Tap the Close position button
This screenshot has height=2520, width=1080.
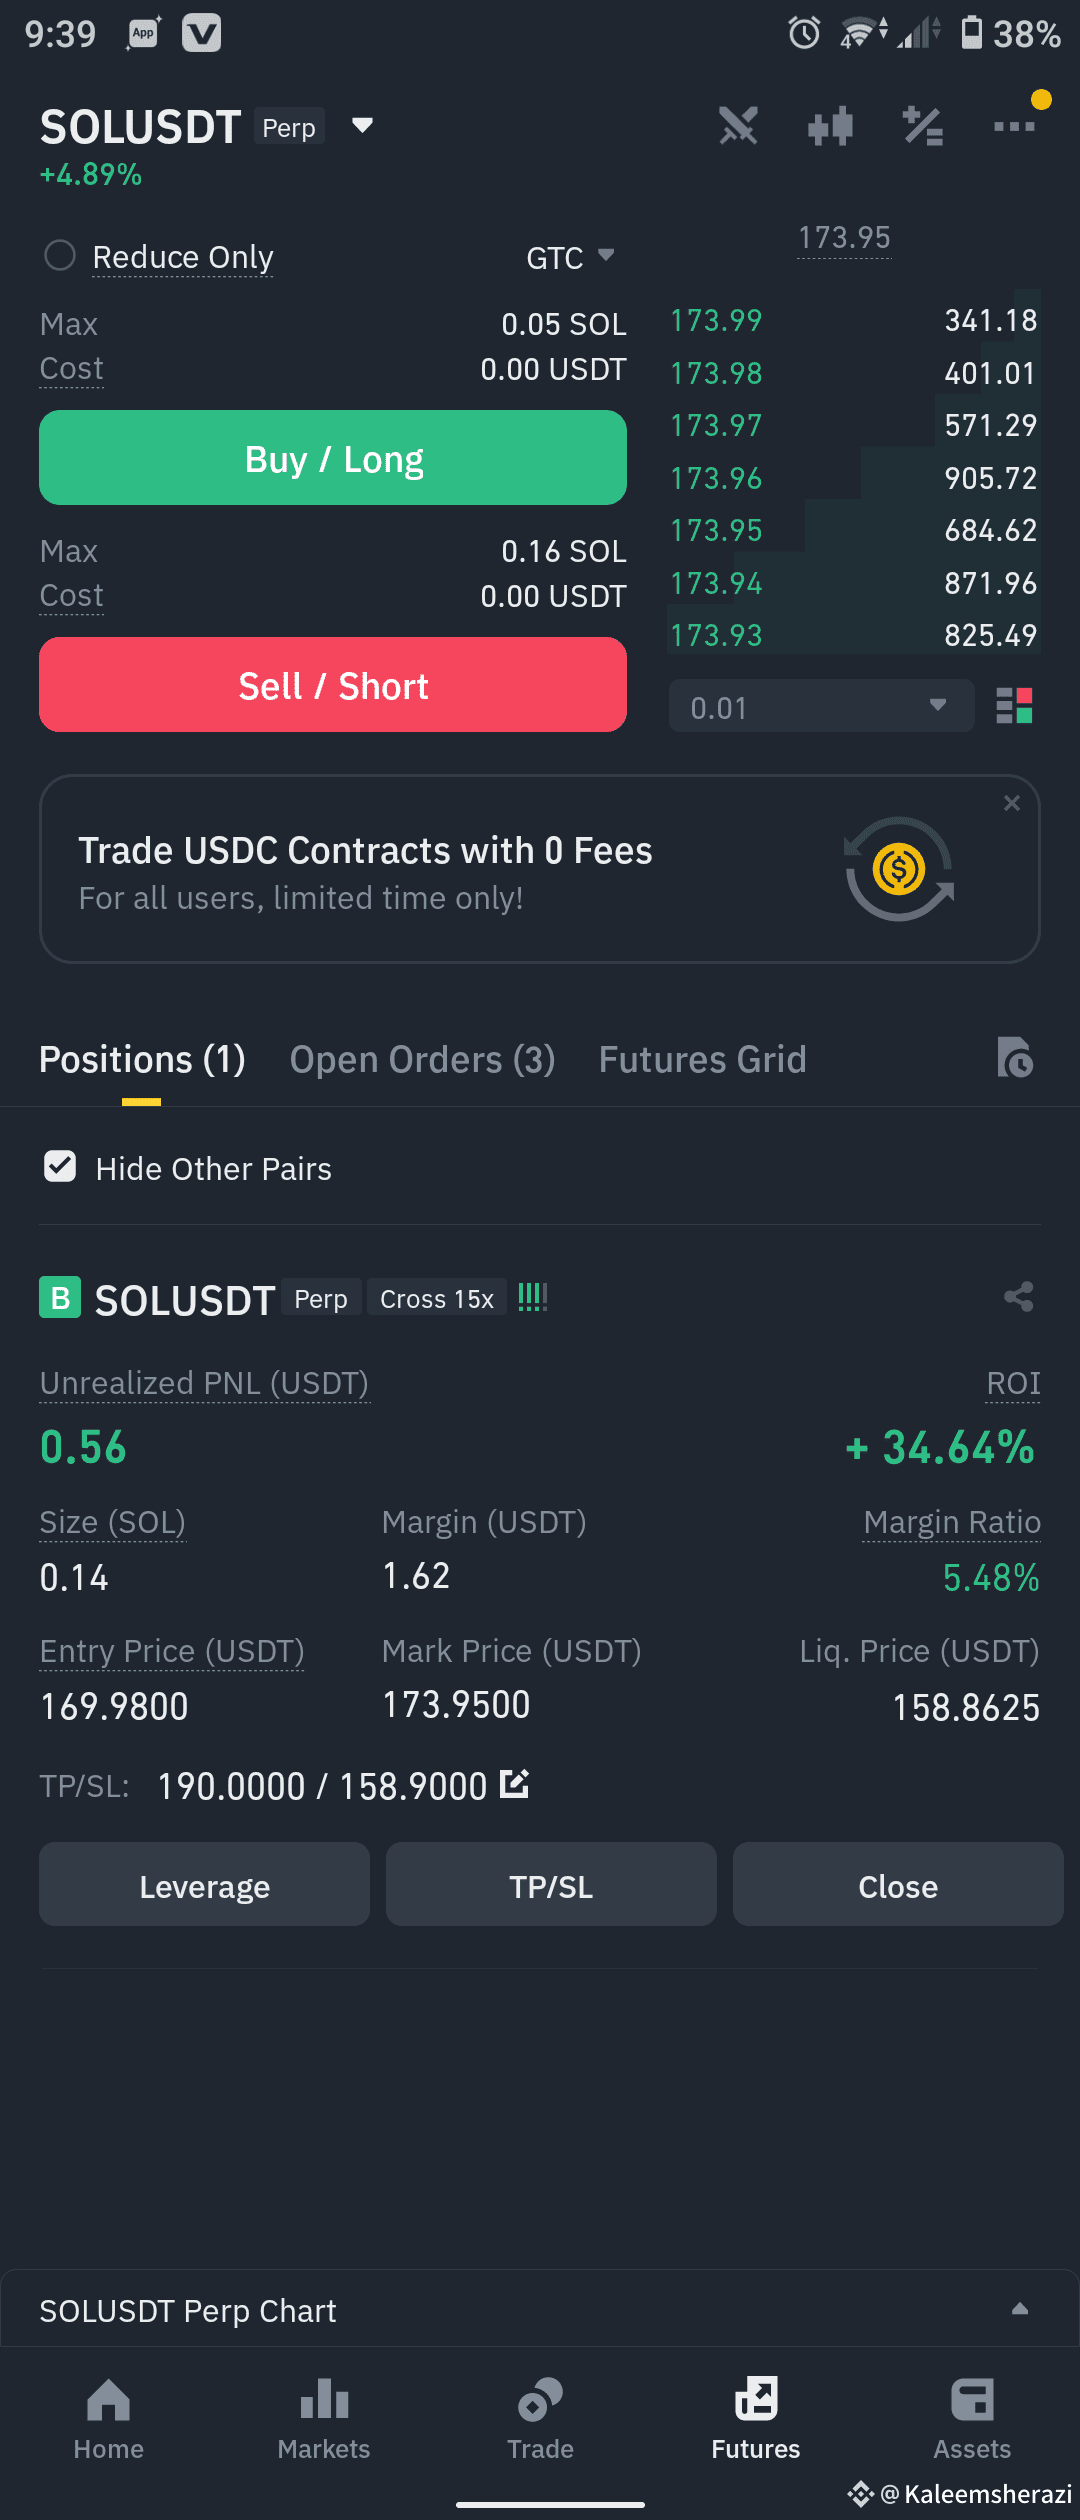(x=897, y=1885)
